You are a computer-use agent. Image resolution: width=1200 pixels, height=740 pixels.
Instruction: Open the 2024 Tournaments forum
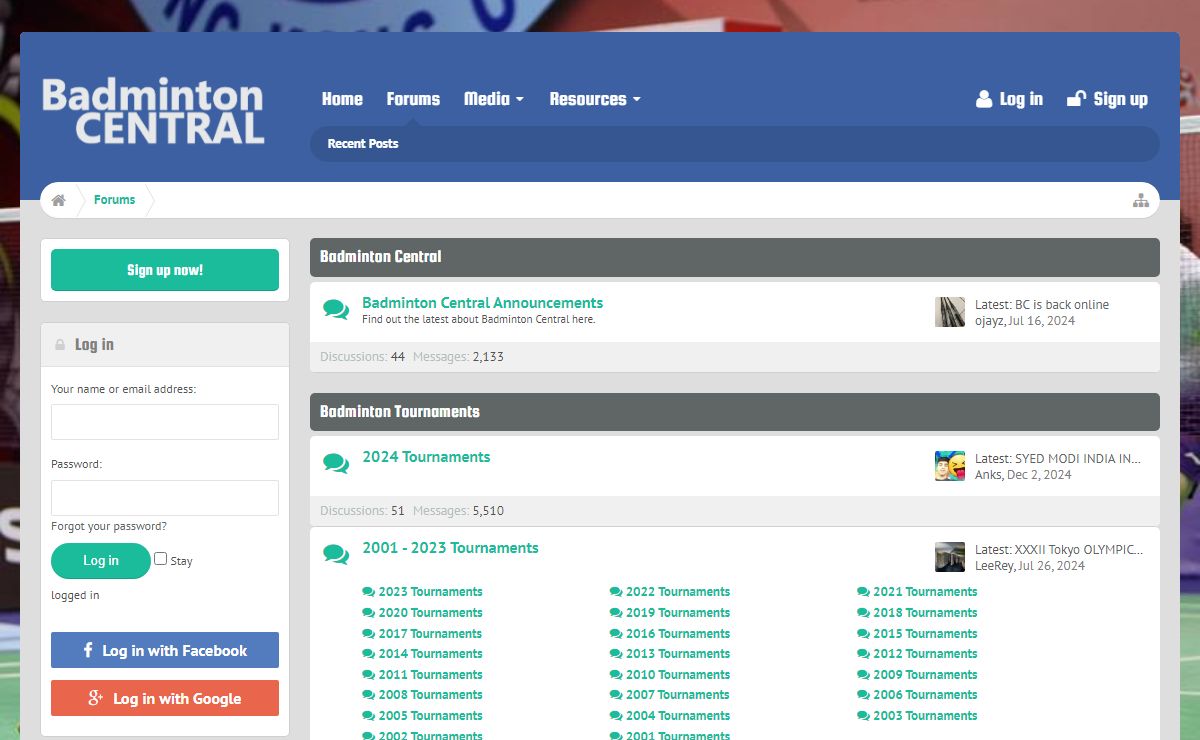pos(426,457)
